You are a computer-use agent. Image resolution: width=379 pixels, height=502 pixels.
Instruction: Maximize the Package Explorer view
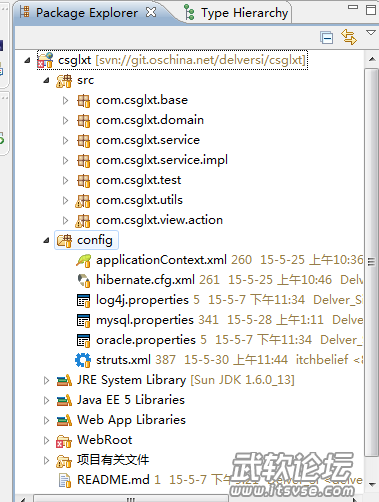[371, 9]
